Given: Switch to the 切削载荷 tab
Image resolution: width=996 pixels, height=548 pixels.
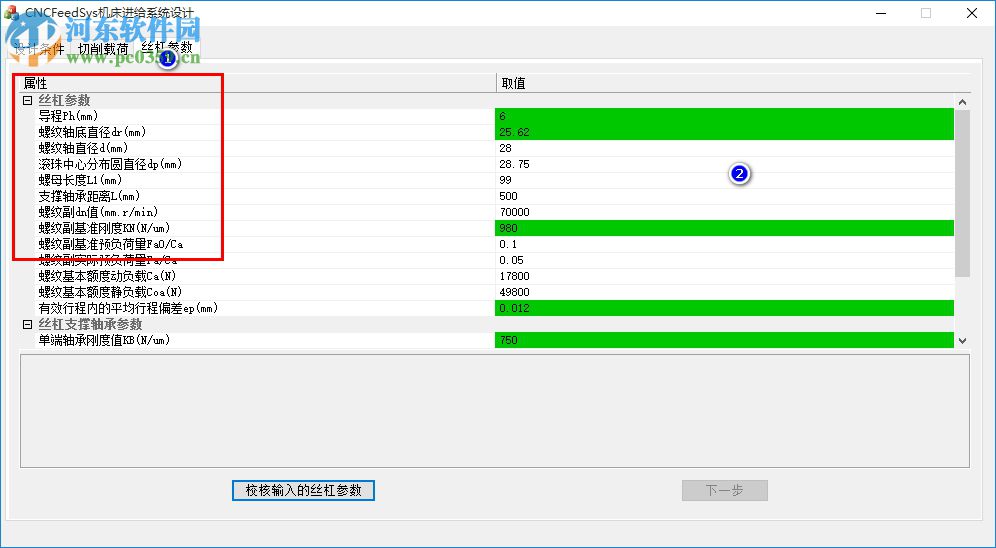Looking at the screenshot, I should click(103, 49).
